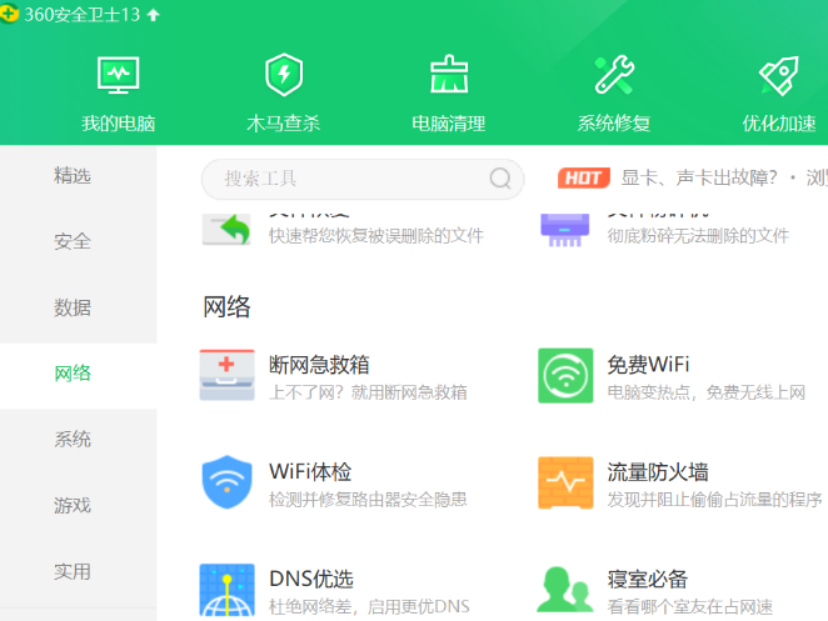The width and height of the screenshot is (828, 621).
Task: Click text 发现并阻止偷偷占流量的程序
Action: (715, 500)
